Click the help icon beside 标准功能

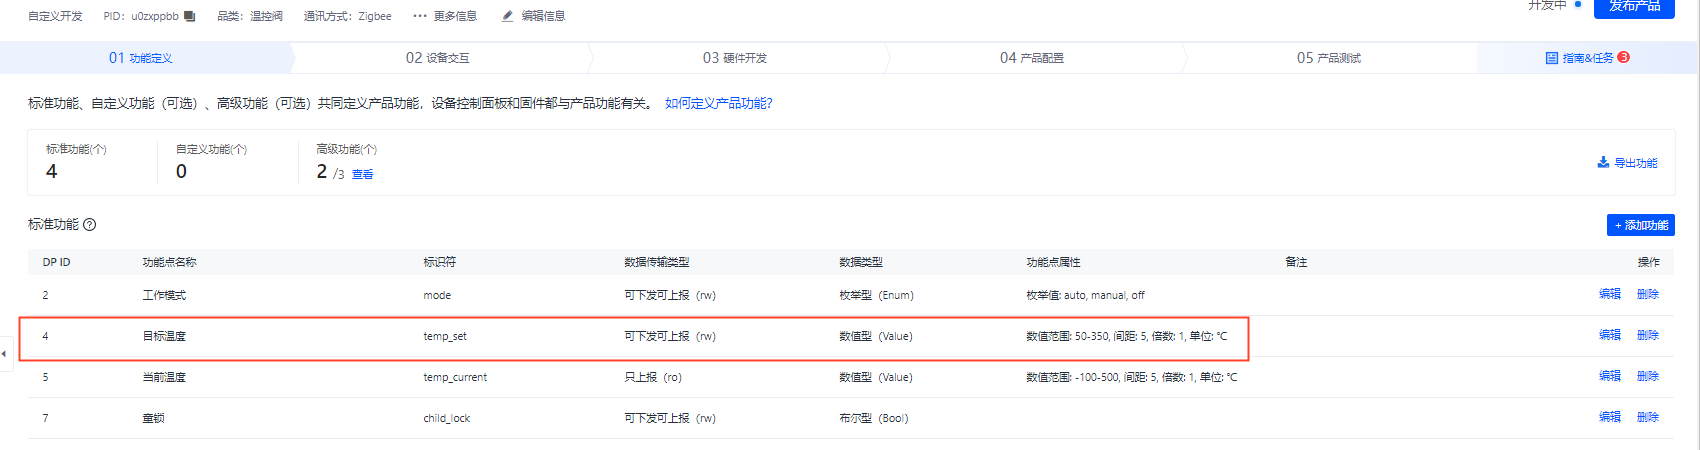tap(89, 225)
